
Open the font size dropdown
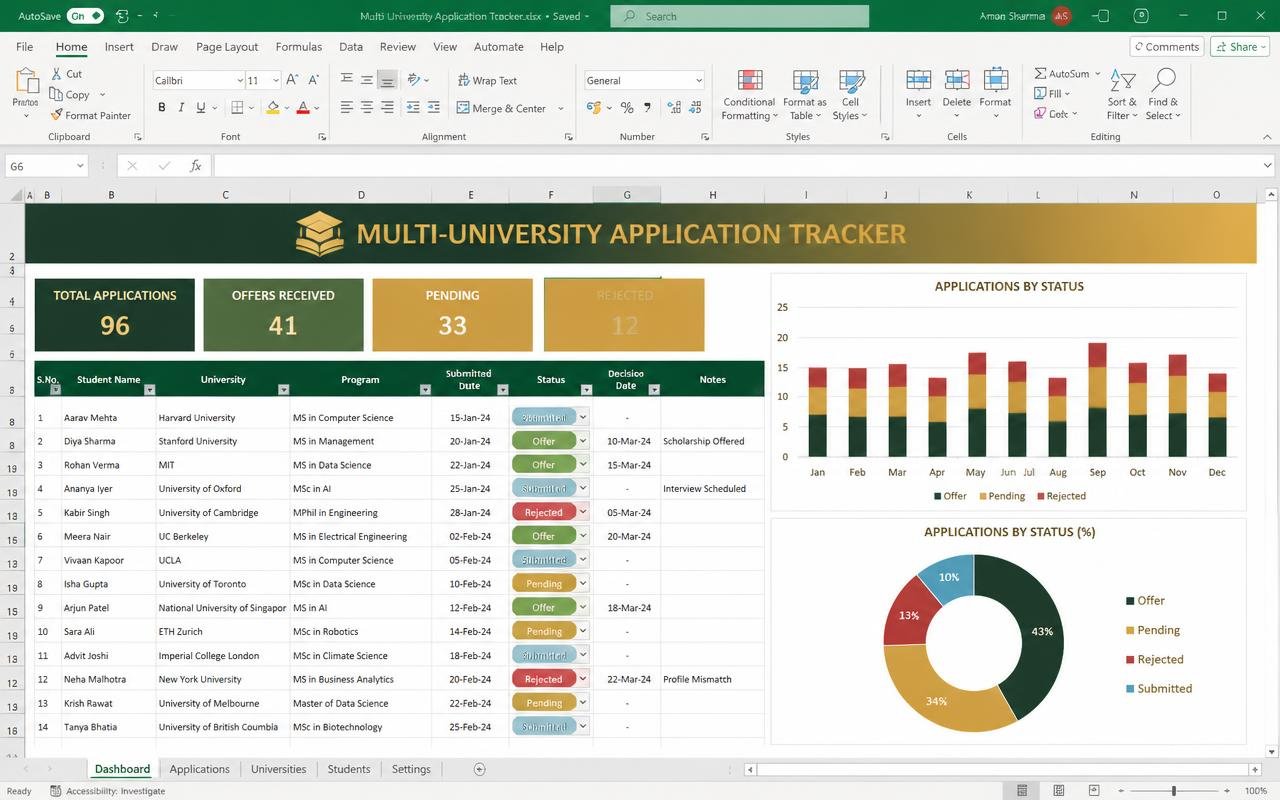coord(275,81)
